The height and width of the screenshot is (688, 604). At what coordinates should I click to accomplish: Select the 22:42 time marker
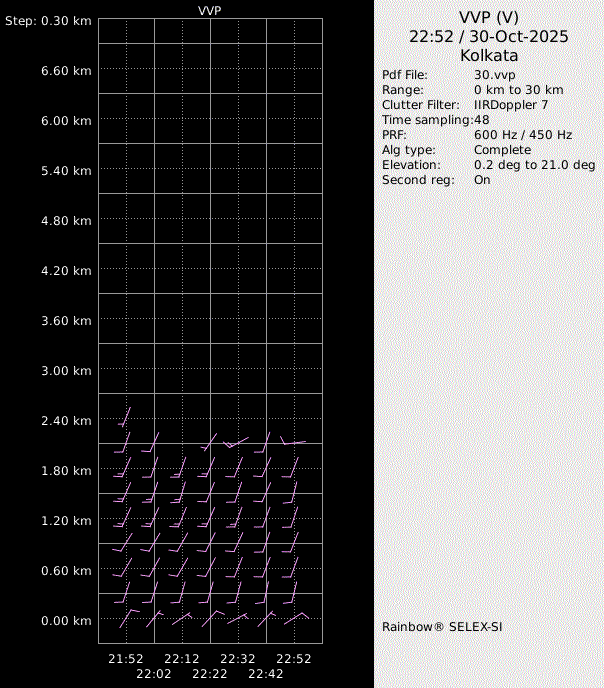266,674
